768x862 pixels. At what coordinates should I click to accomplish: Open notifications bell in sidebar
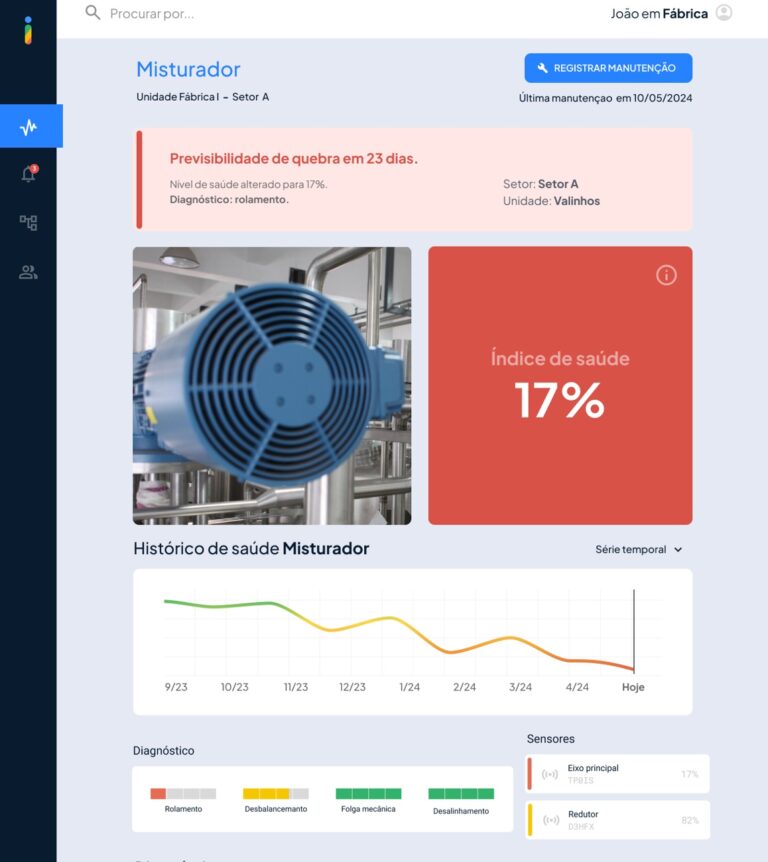(x=28, y=175)
